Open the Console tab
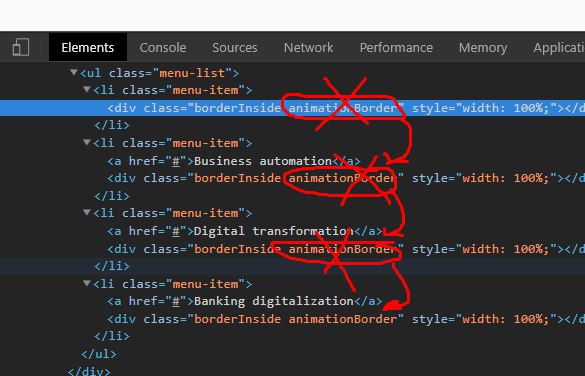Screen dimensions: 585x376 point(163,47)
